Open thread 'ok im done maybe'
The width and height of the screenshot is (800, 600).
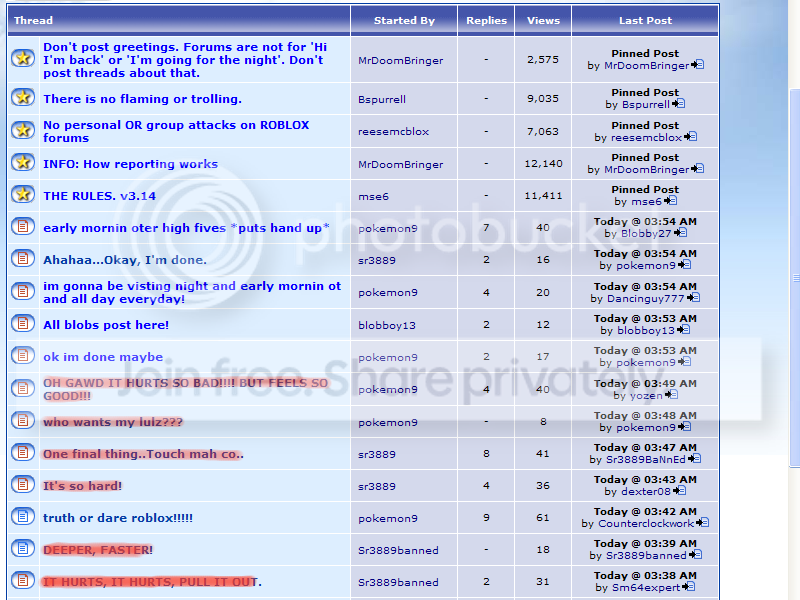(x=103, y=357)
